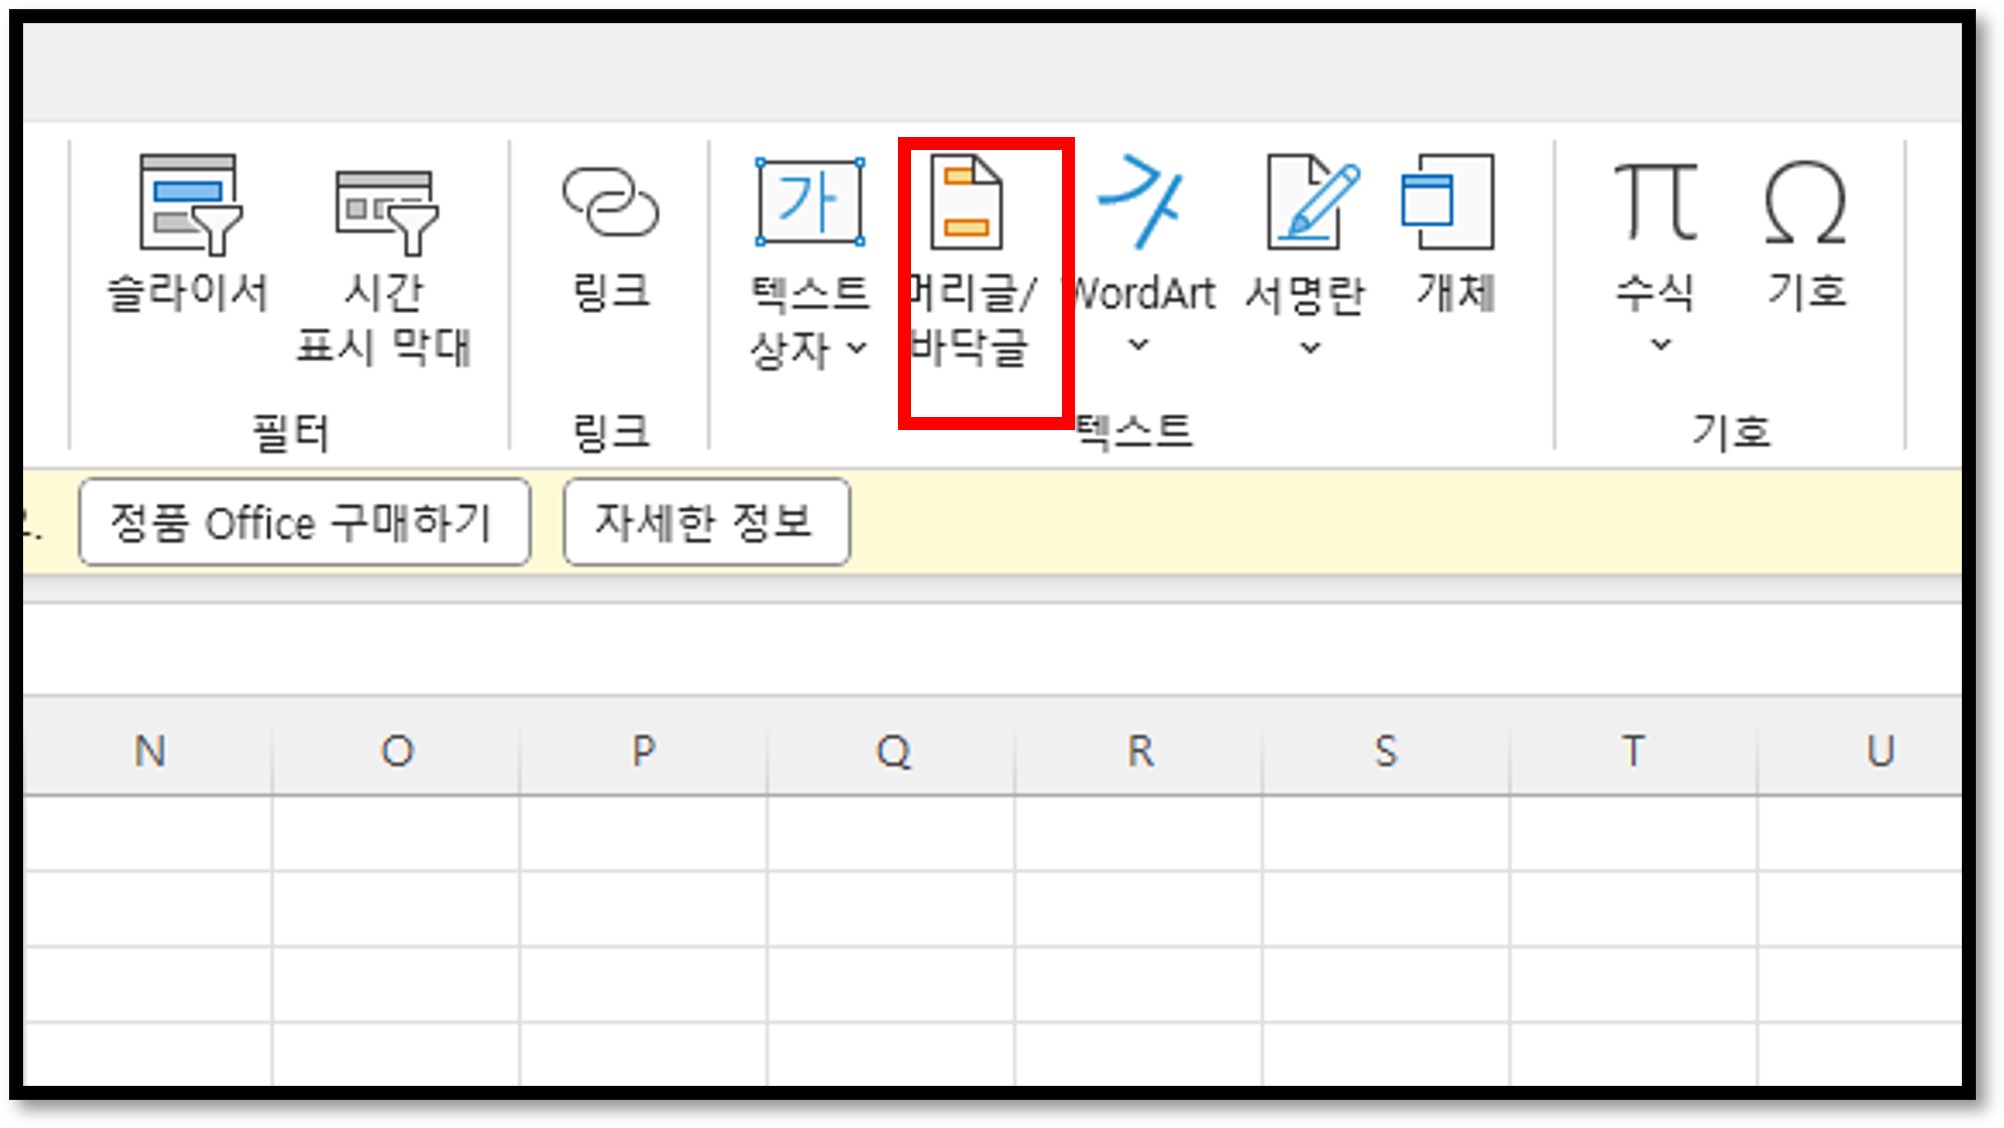
Task: Insert a Text Box (텍스트 상자)
Action: [x=809, y=203]
